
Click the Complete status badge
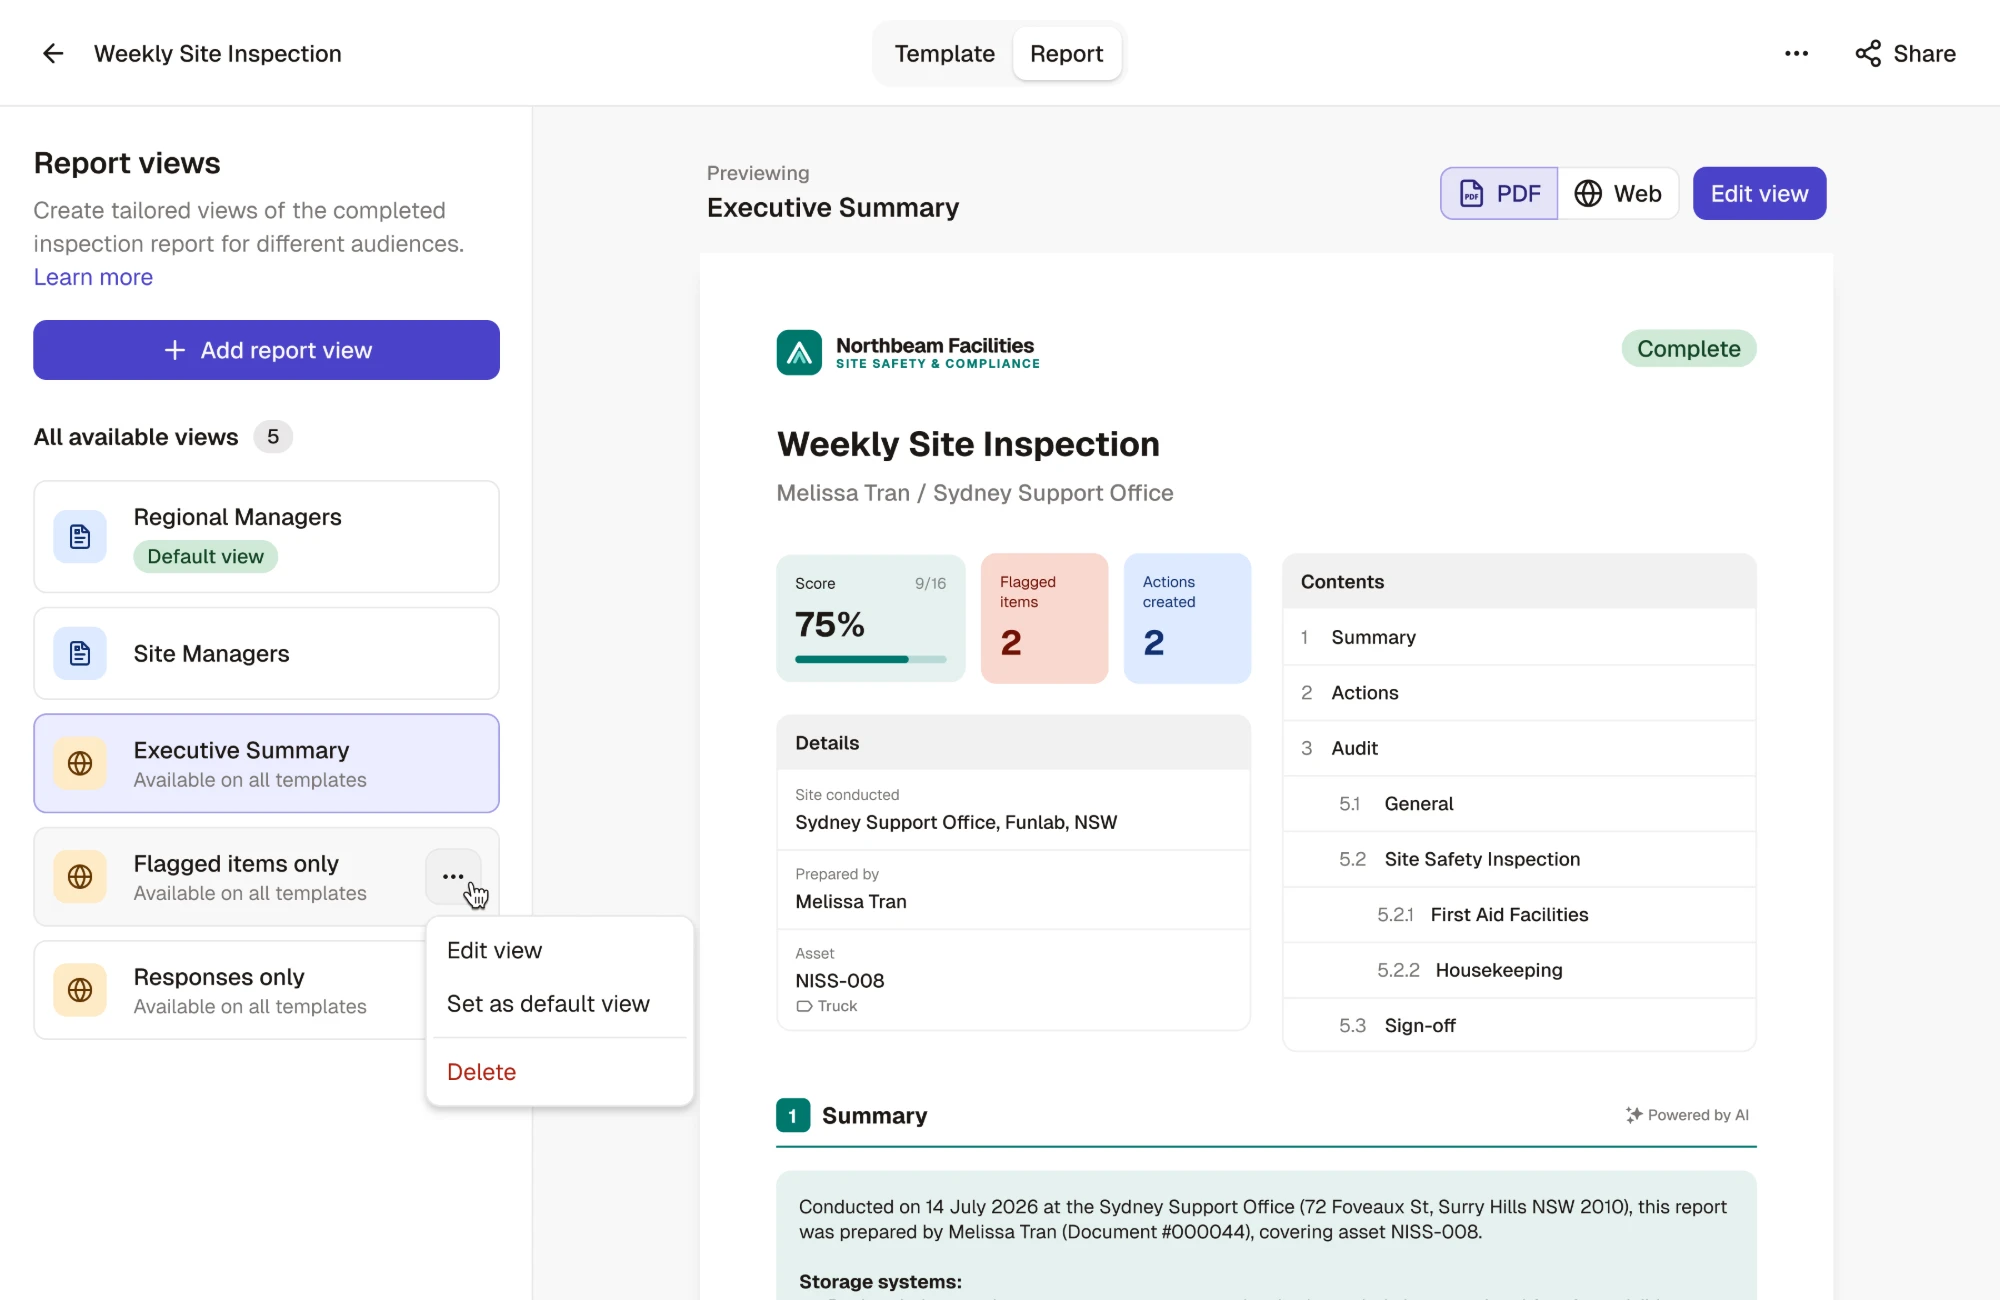tap(1688, 349)
